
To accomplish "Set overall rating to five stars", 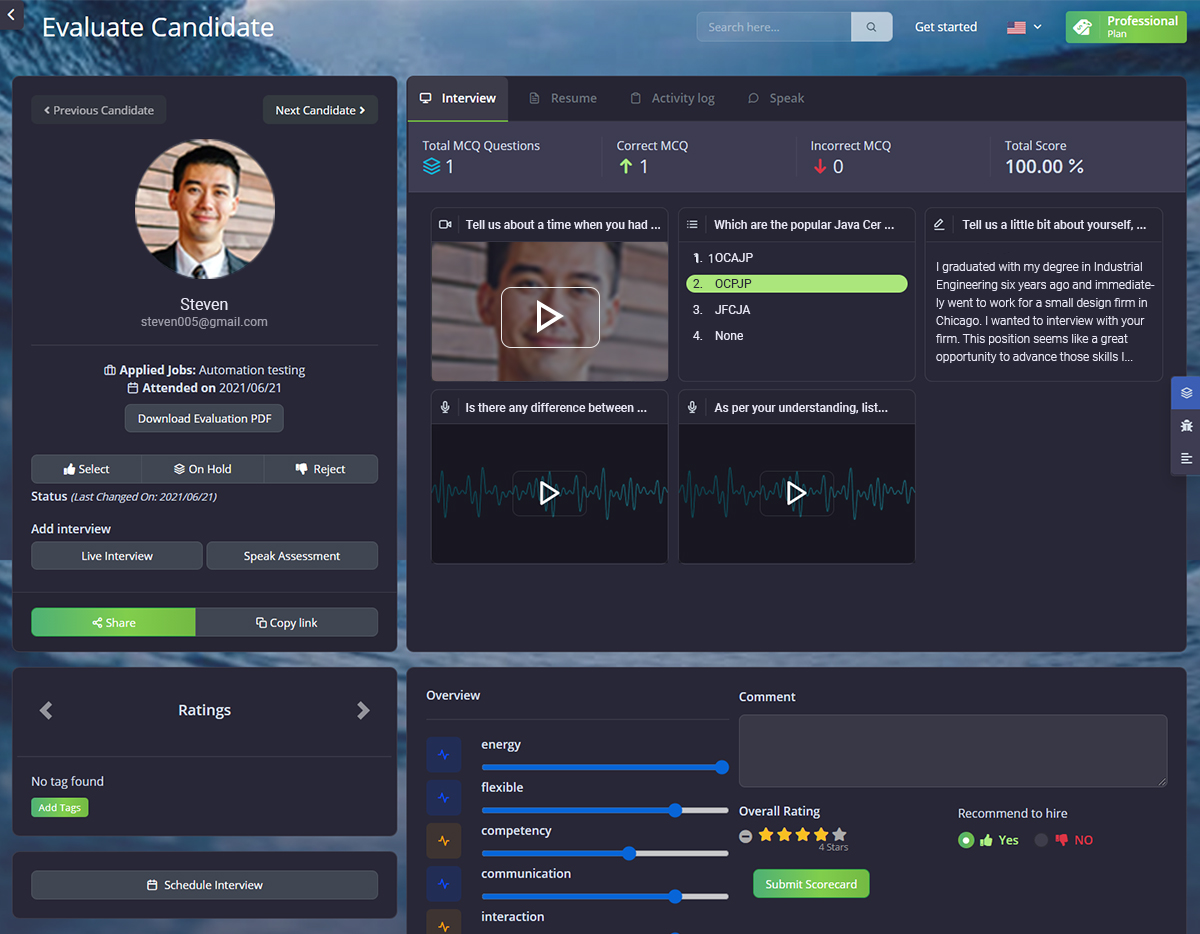I will (839, 834).
